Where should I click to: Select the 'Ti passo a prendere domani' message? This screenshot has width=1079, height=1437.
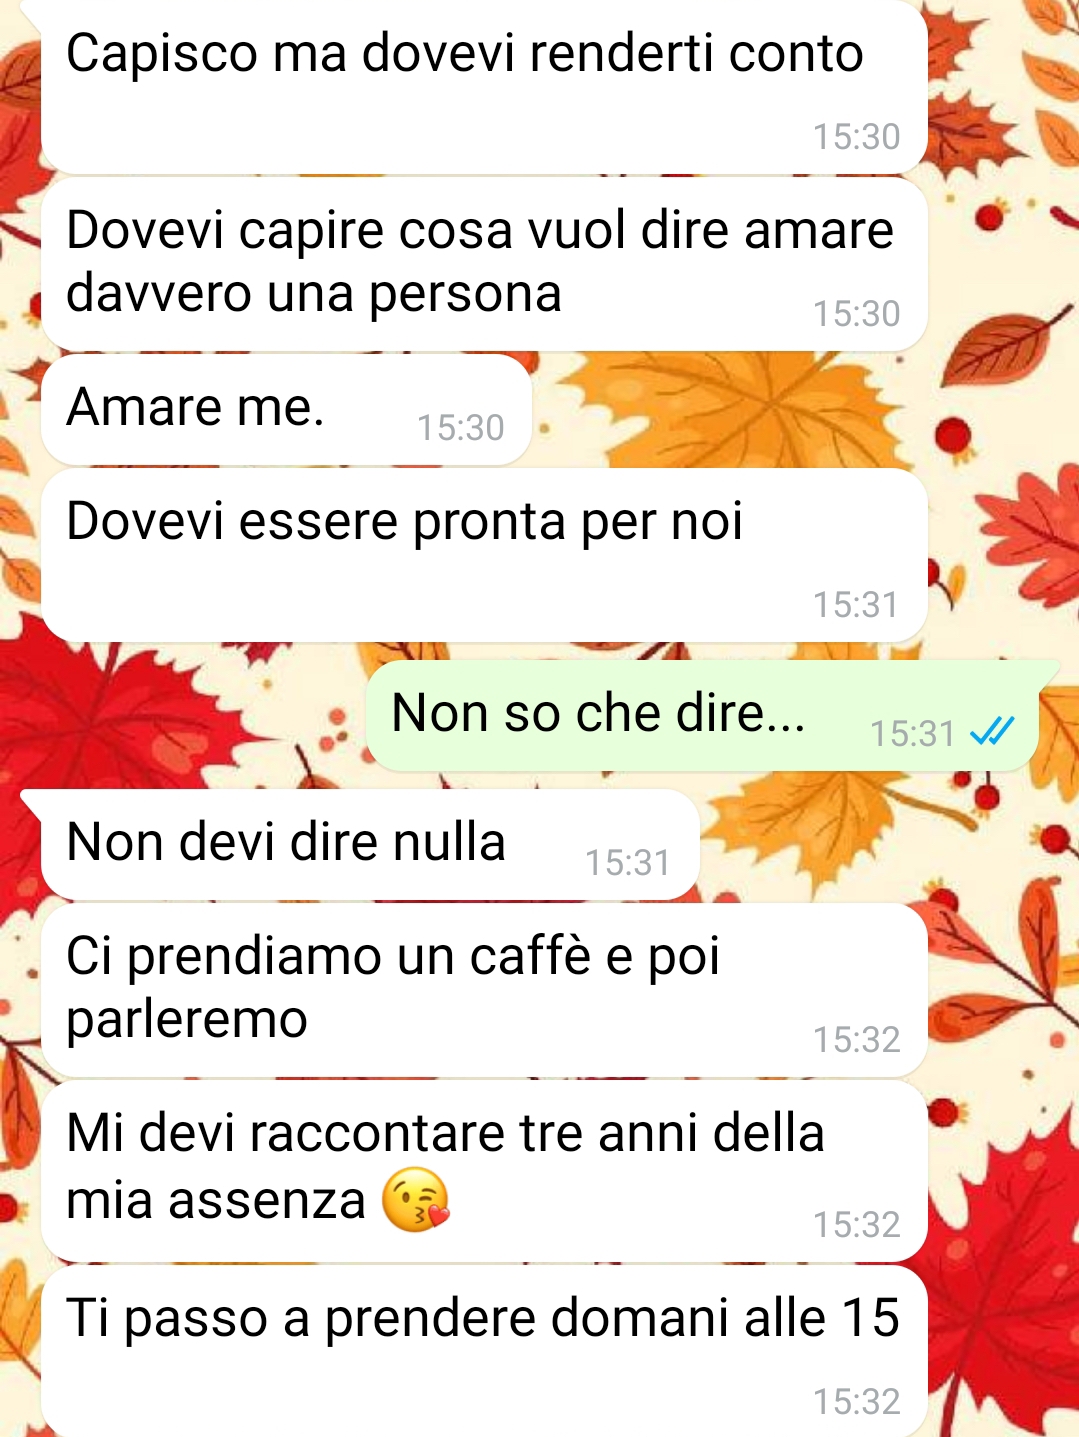point(484,1351)
